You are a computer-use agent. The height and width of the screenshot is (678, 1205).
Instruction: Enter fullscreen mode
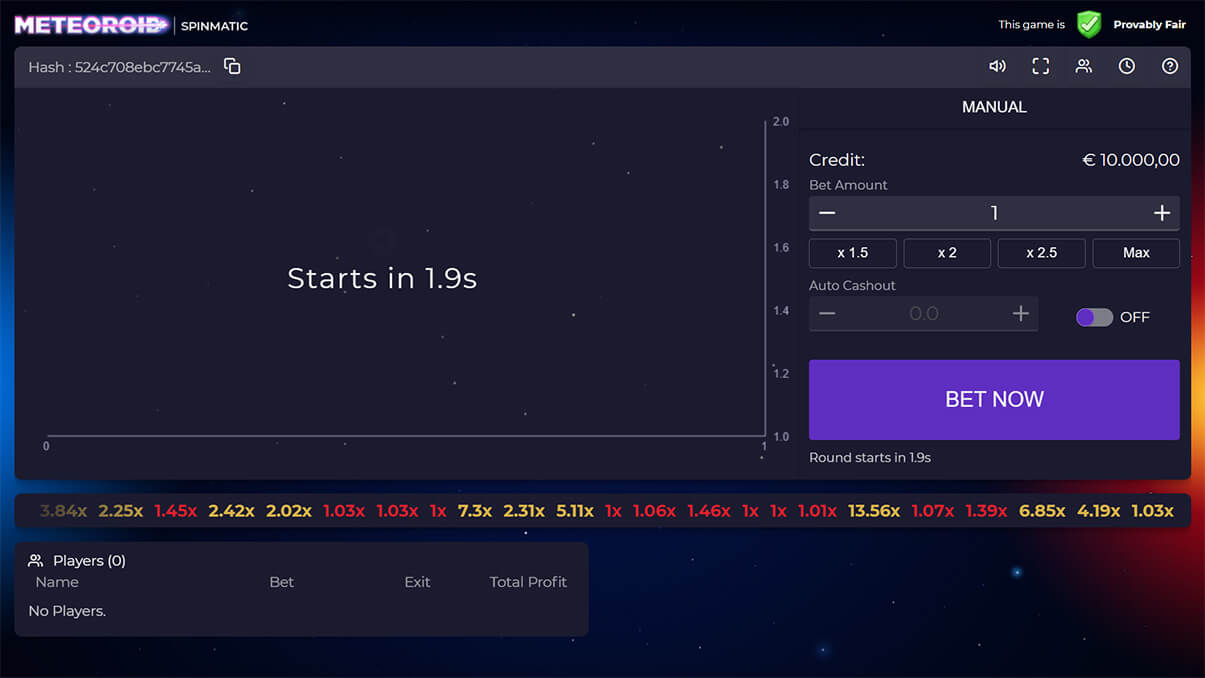1040,66
